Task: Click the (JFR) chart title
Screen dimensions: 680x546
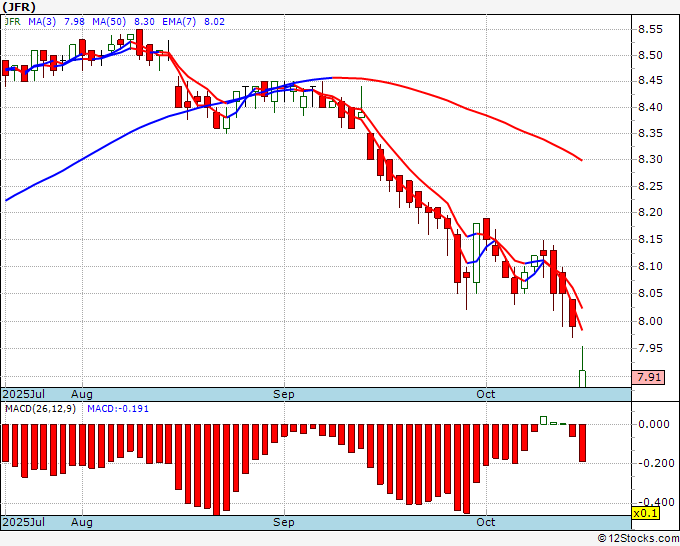Action: (19, 7)
